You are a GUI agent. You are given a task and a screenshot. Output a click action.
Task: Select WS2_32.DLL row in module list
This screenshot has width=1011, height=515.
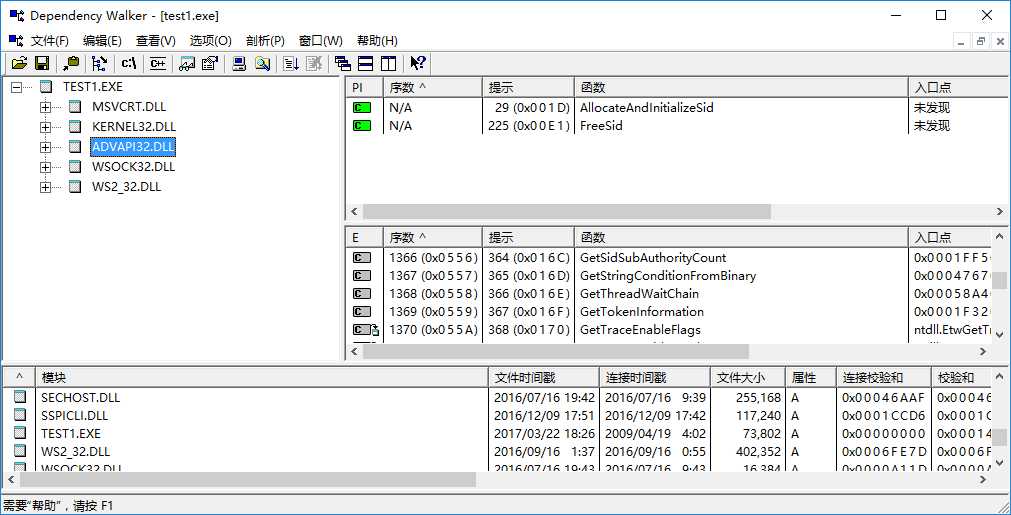tap(496, 452)
